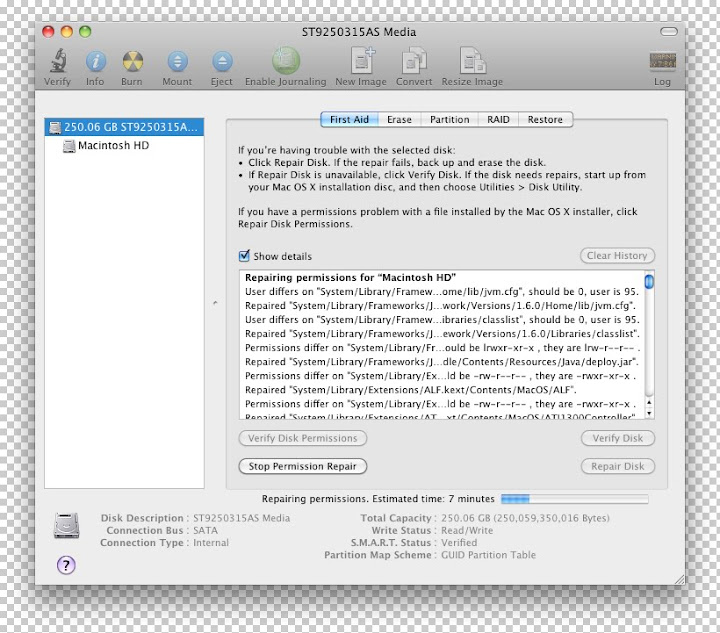Viewport: 720px width, 633px height.
Task: Click the Repair Disk button
Action: [618, 466]
